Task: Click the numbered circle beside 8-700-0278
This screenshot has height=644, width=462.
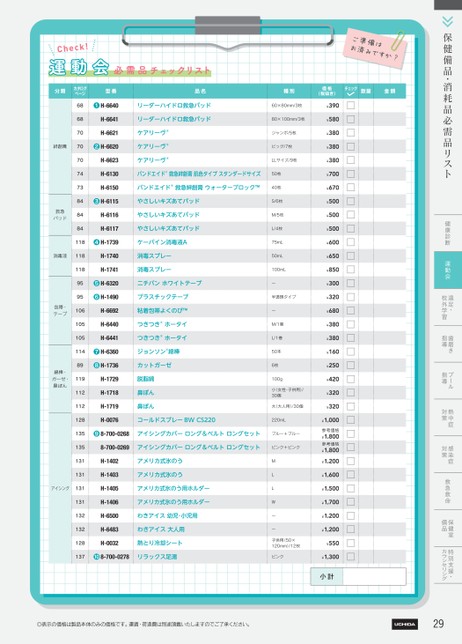Action: [97, 557]
